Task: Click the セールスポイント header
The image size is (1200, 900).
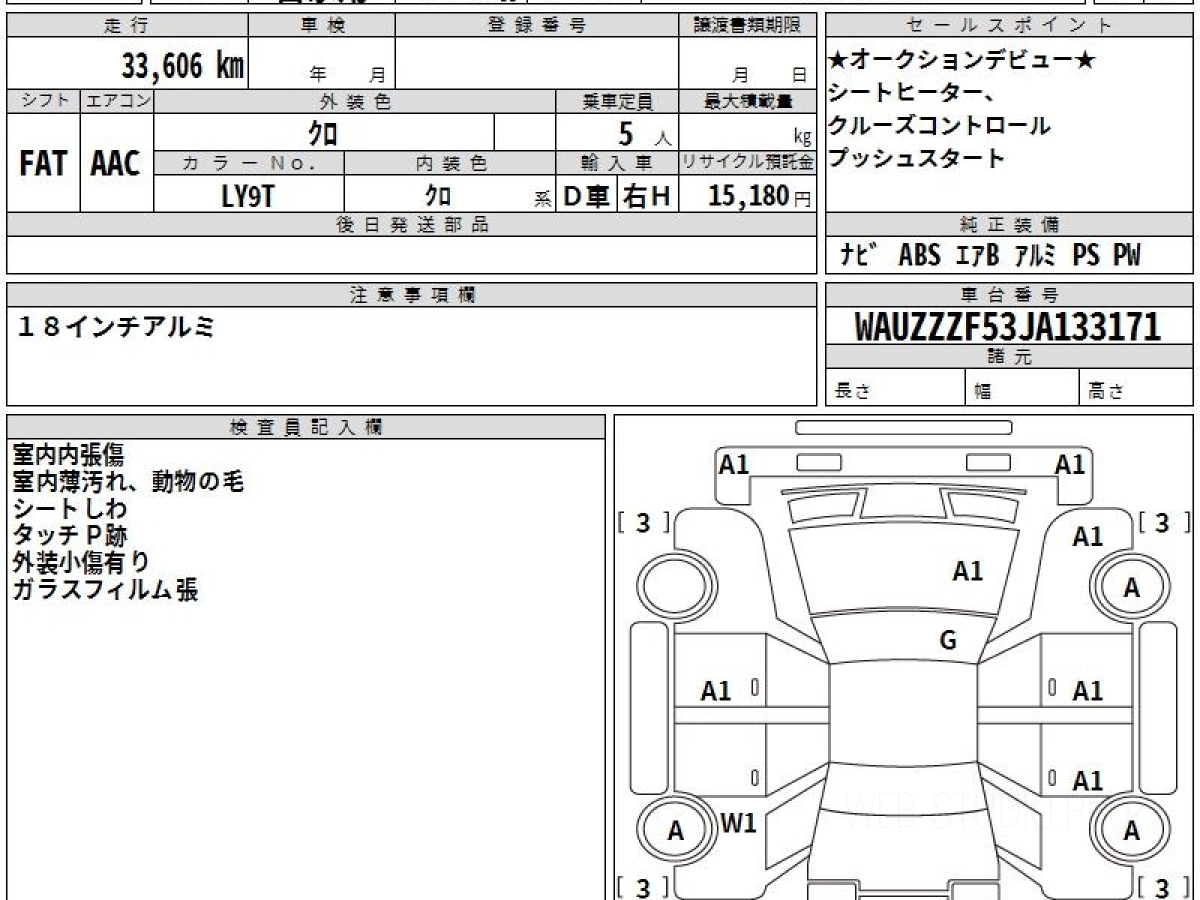Action: tap(1009, 26)
